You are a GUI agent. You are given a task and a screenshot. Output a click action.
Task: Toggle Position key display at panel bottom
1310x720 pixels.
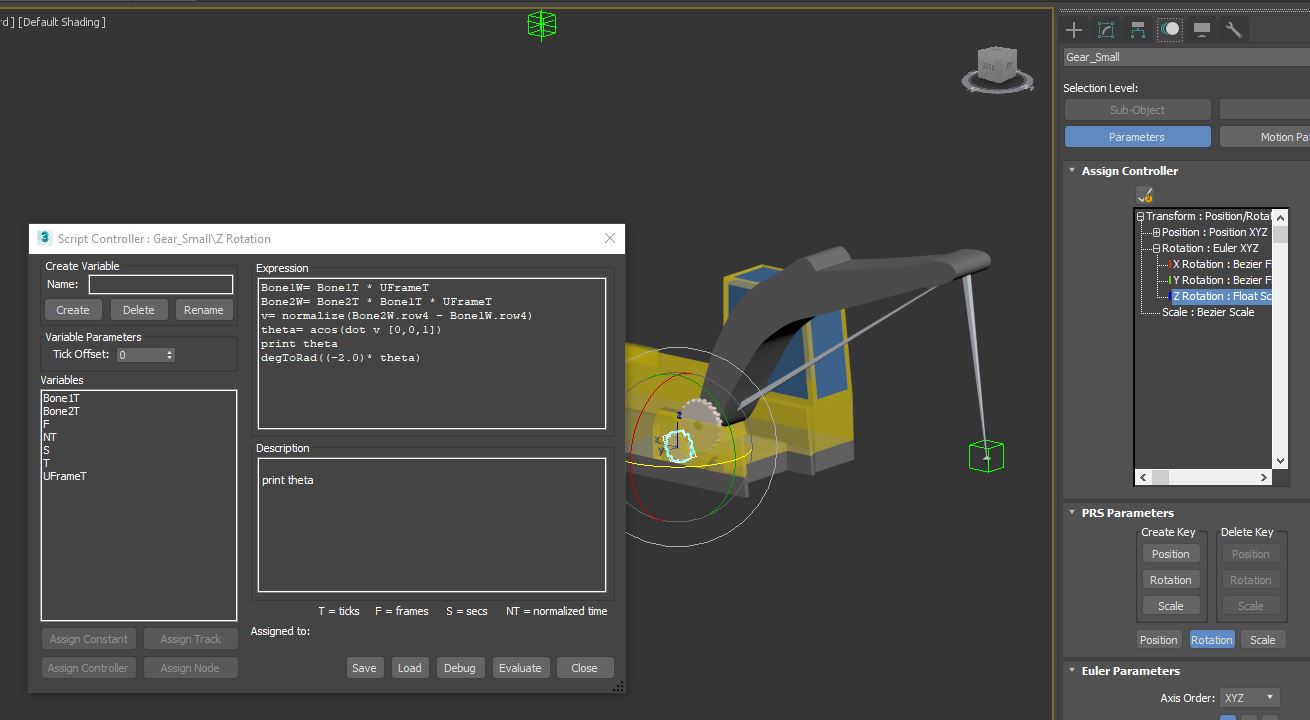[x=1159, y=639]
